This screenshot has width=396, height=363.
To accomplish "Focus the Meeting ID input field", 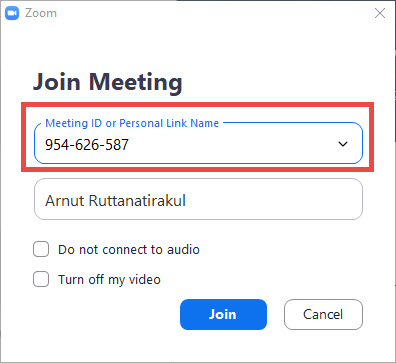I will (198, 143).
